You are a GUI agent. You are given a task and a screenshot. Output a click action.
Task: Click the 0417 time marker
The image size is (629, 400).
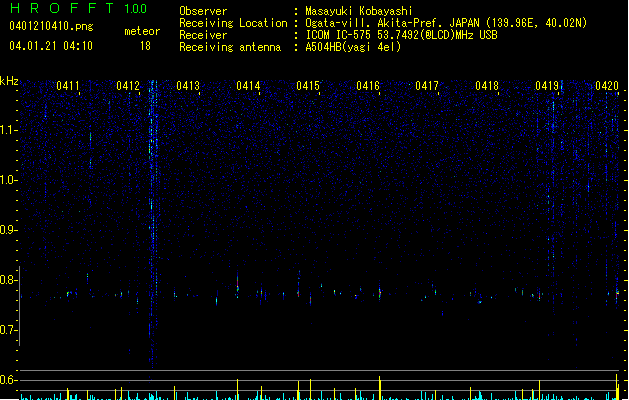coord(427,86)
